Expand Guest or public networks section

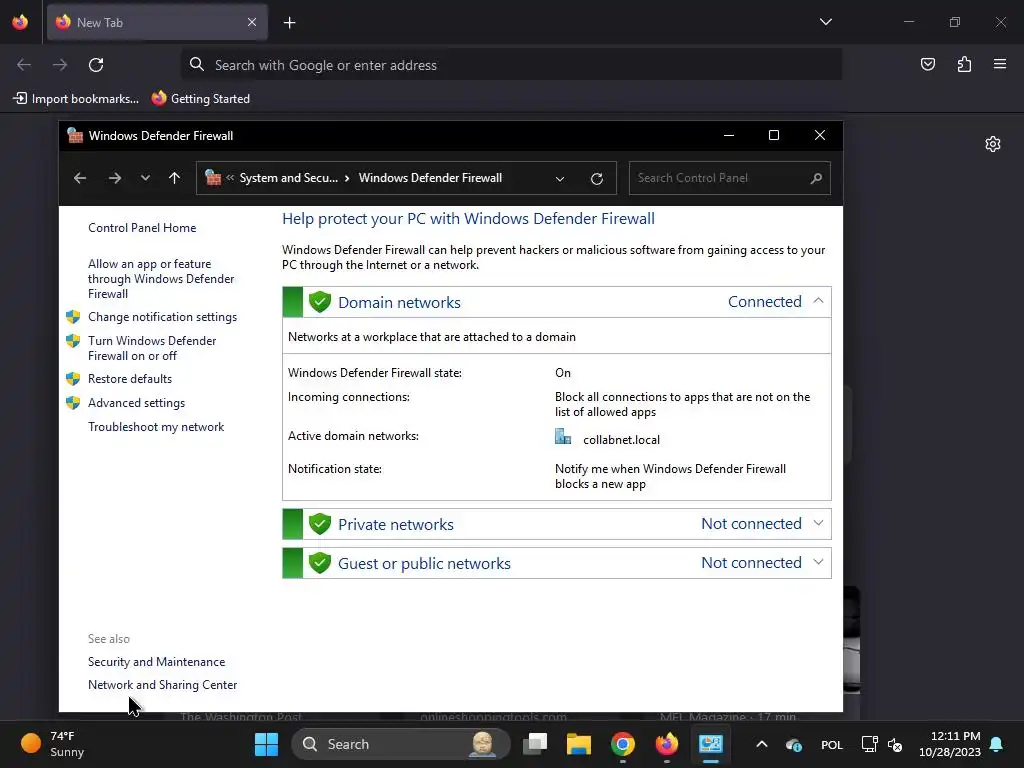[818, 562]
